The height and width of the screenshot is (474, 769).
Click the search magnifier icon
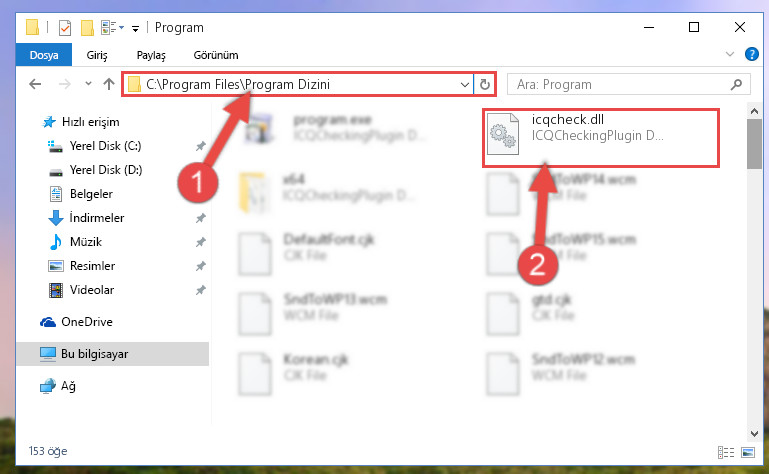point(736,84)
